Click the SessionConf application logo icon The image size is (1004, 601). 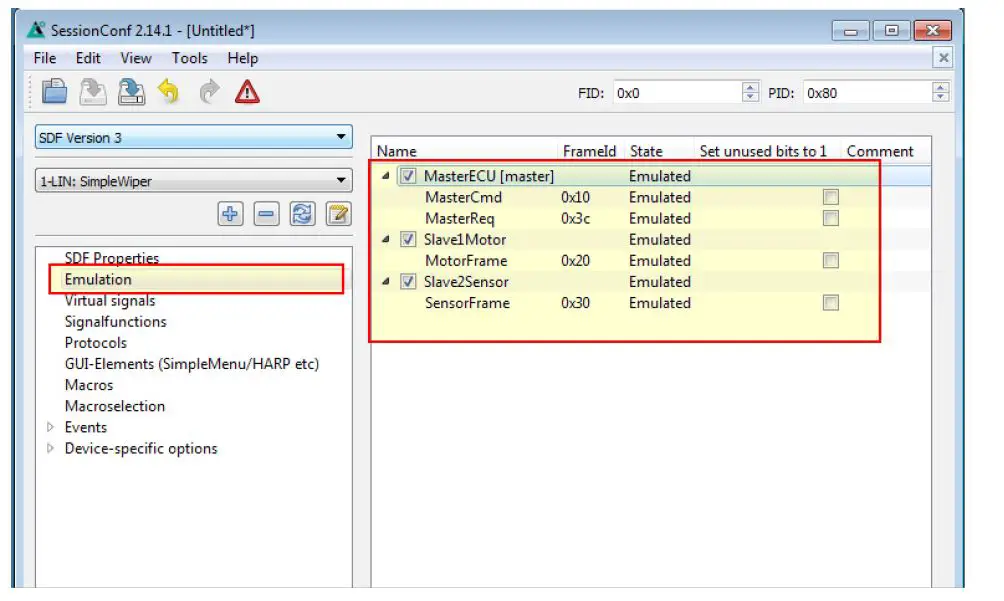point(36,29)
